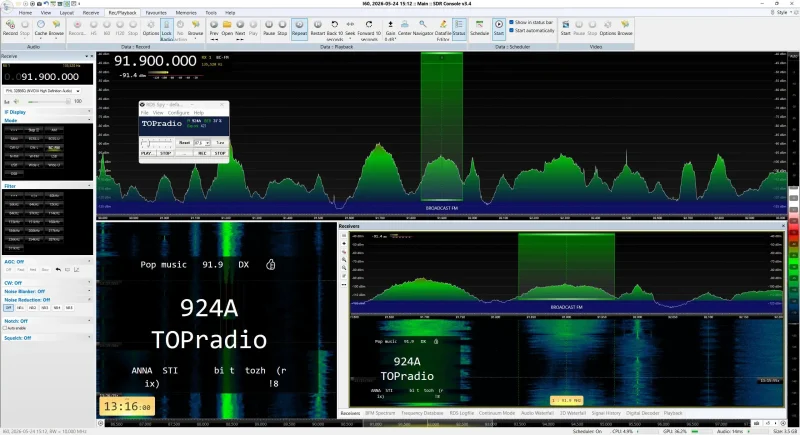Open the Seek dropdown
The image size is (800, 435).
click(x=350, y=30)
